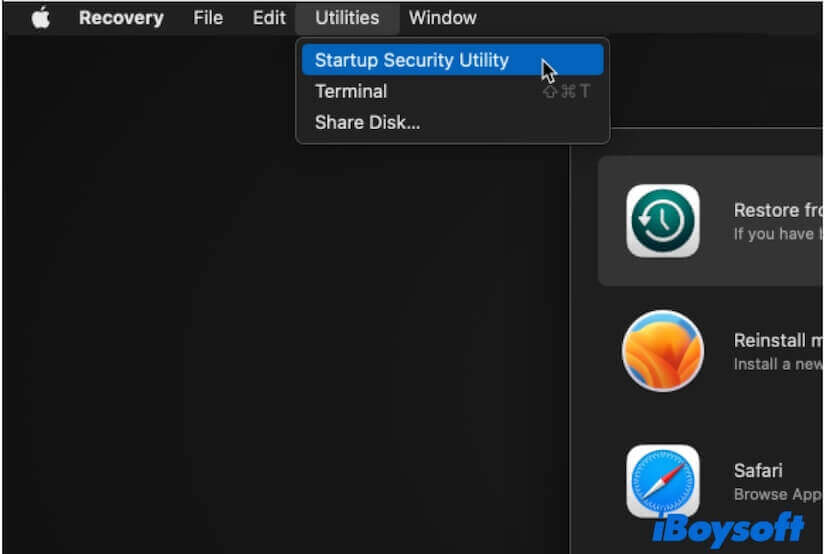
Task: Open the Apple menu
Action: tap(40, 18)
